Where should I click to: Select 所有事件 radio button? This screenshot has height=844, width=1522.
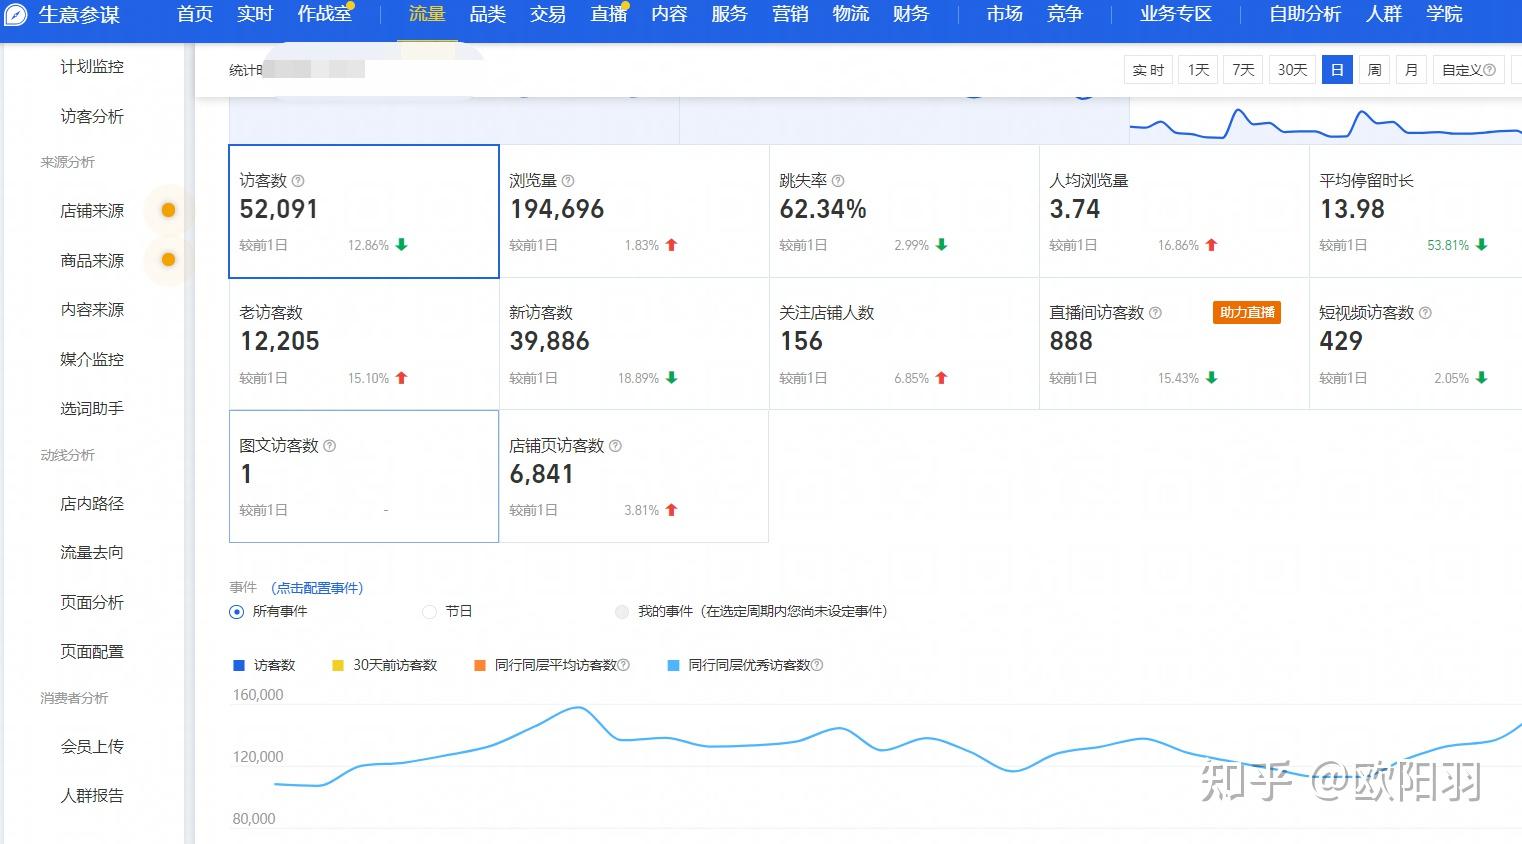pyautogui.click(x=236, y=612)
